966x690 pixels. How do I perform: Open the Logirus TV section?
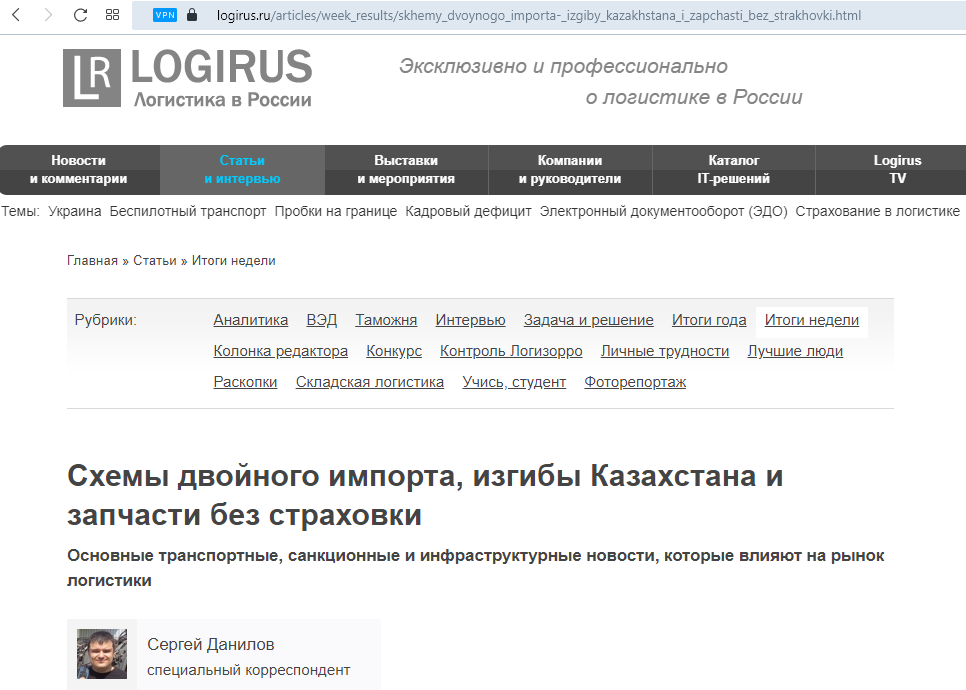click(897, 170)
